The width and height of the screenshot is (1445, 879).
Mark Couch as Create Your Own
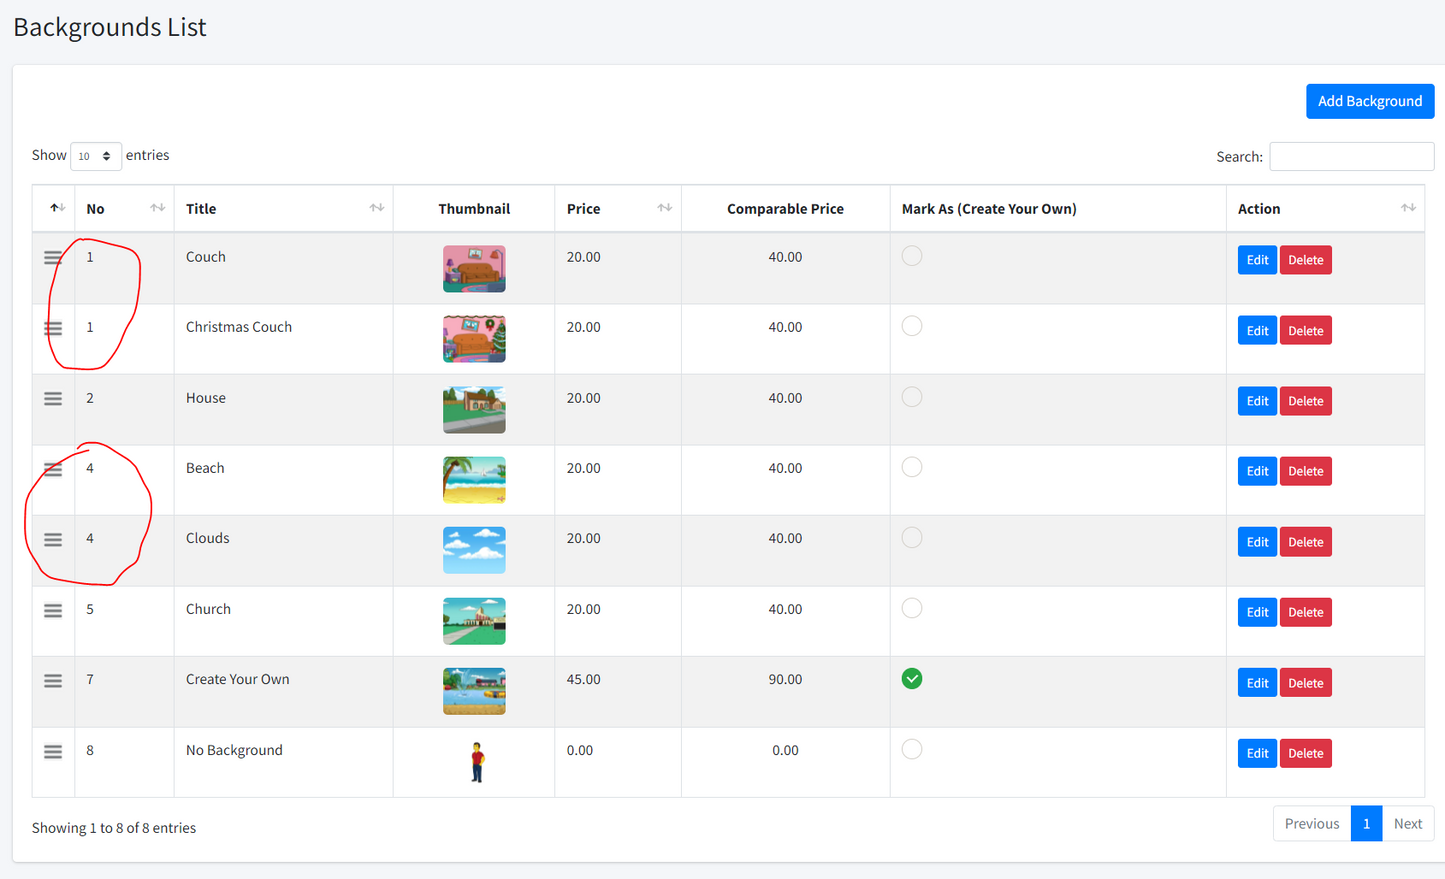911,256
